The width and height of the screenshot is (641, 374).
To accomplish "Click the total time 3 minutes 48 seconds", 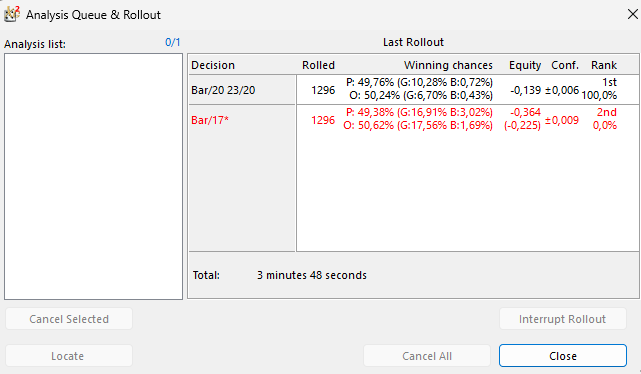I will (x=312, y=275).
